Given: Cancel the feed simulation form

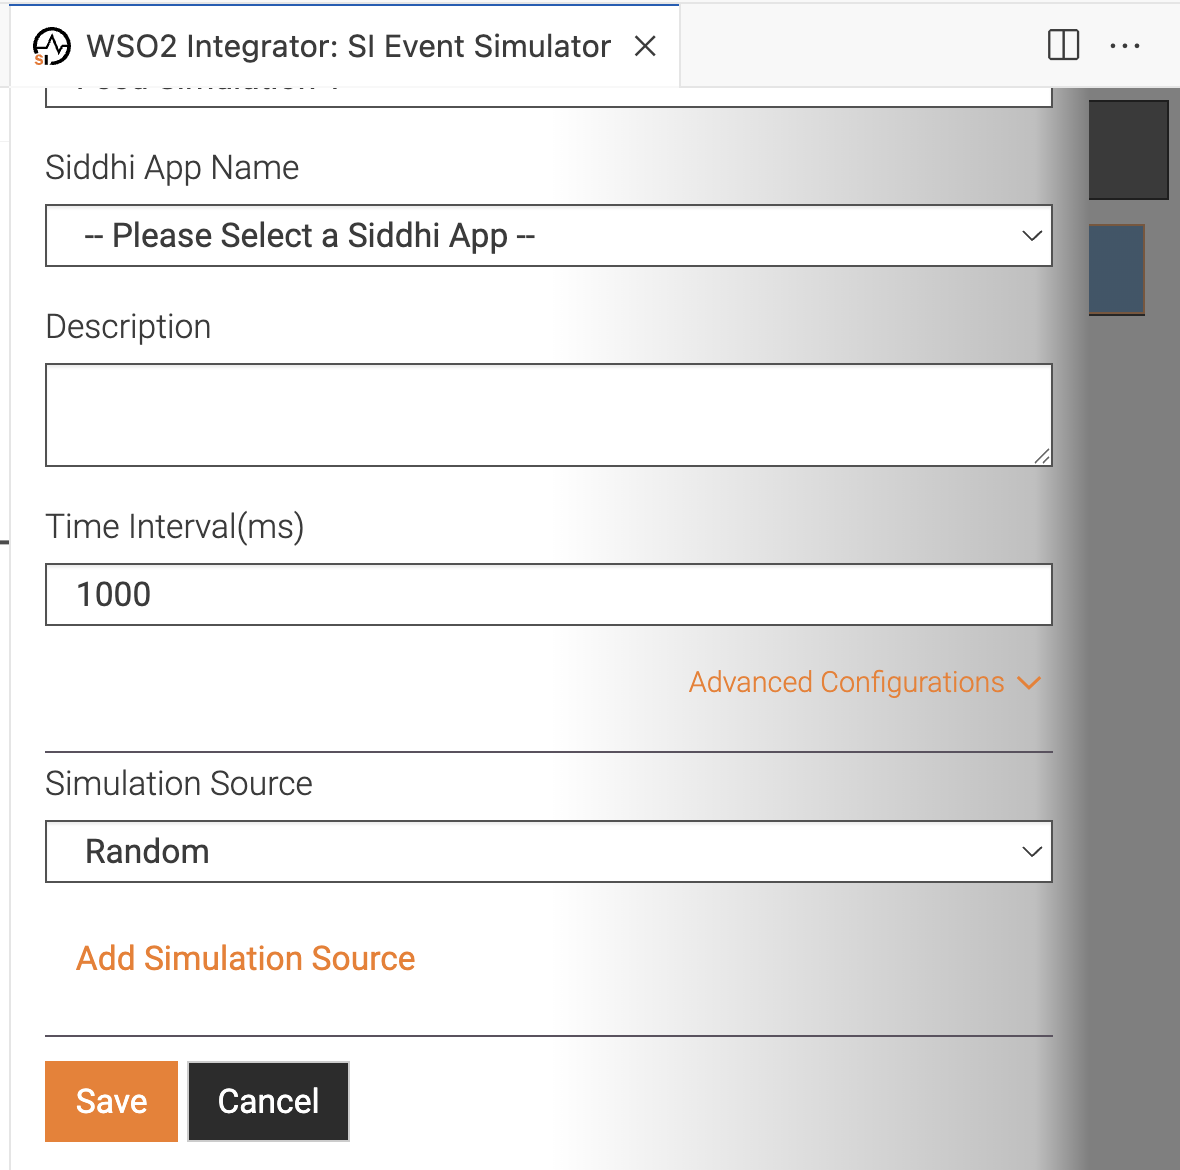Looking at the screenshot, I should 268,1102.
